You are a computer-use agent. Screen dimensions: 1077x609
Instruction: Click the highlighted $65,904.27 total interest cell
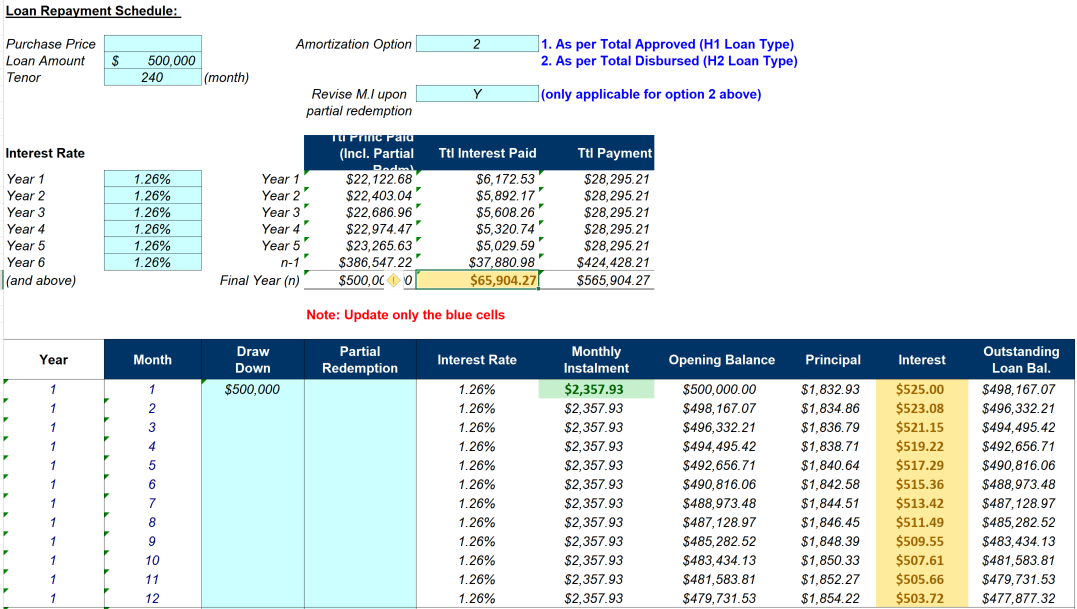(477, 280)
